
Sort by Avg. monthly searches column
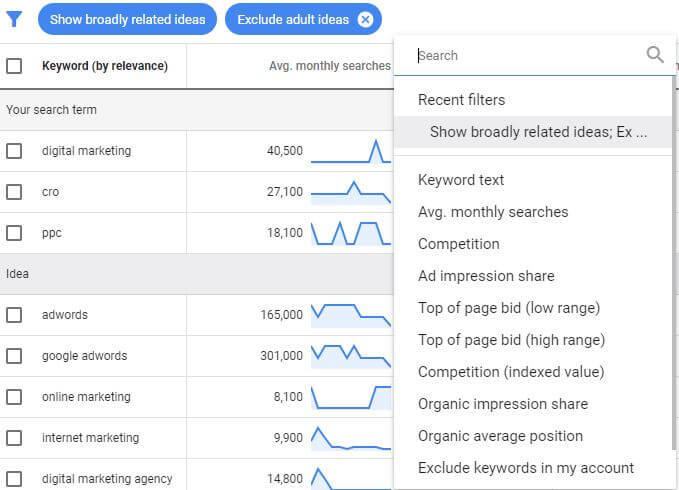click(330, 66)
